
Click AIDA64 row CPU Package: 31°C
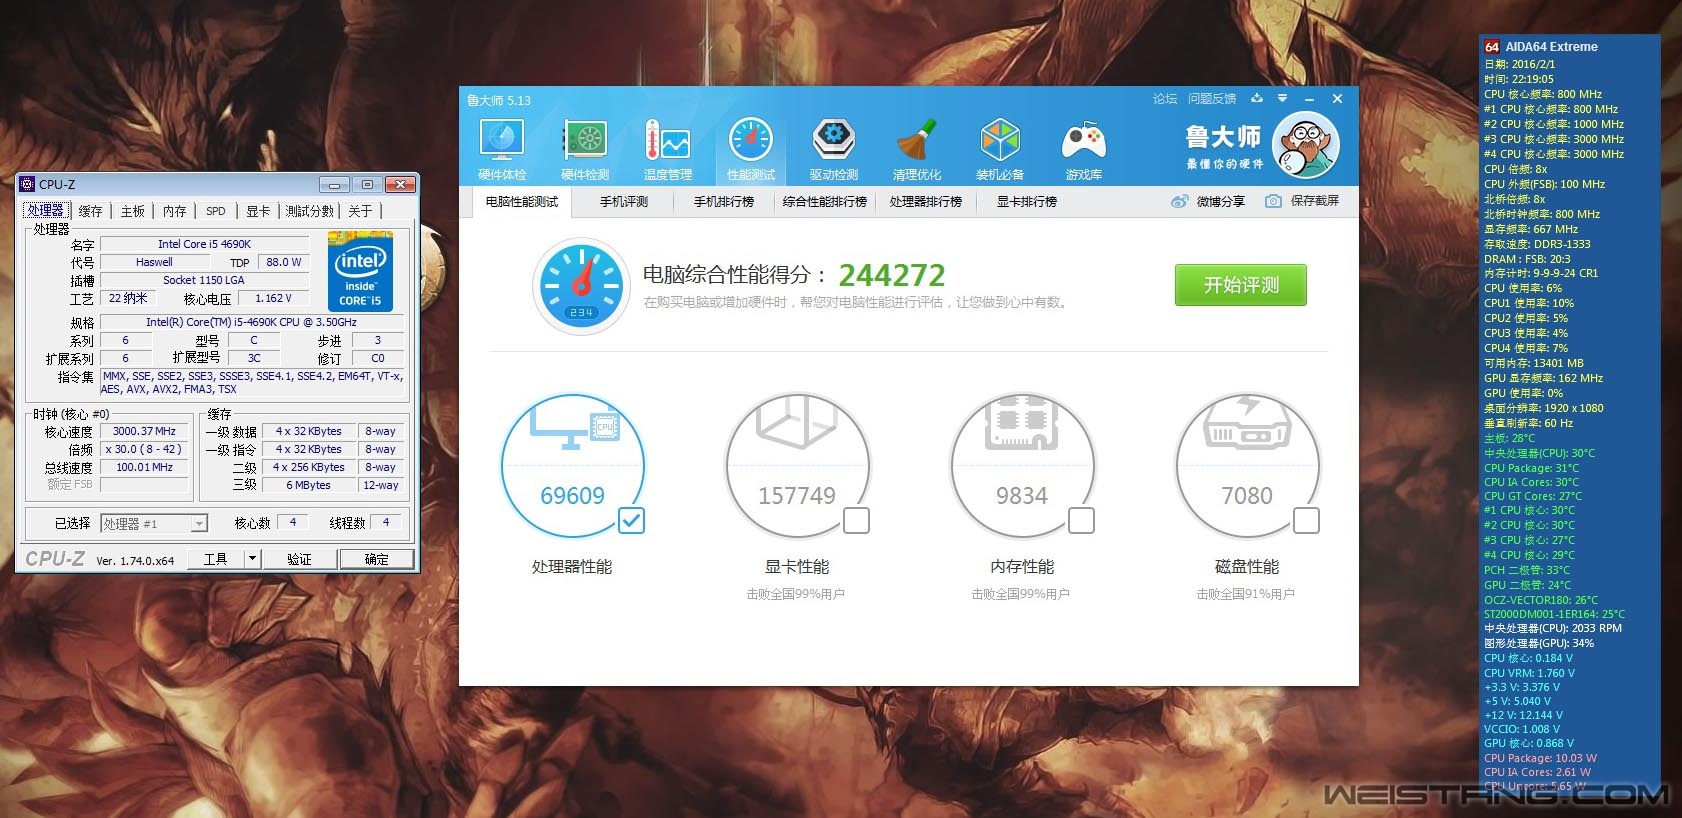pos(1532,468)
